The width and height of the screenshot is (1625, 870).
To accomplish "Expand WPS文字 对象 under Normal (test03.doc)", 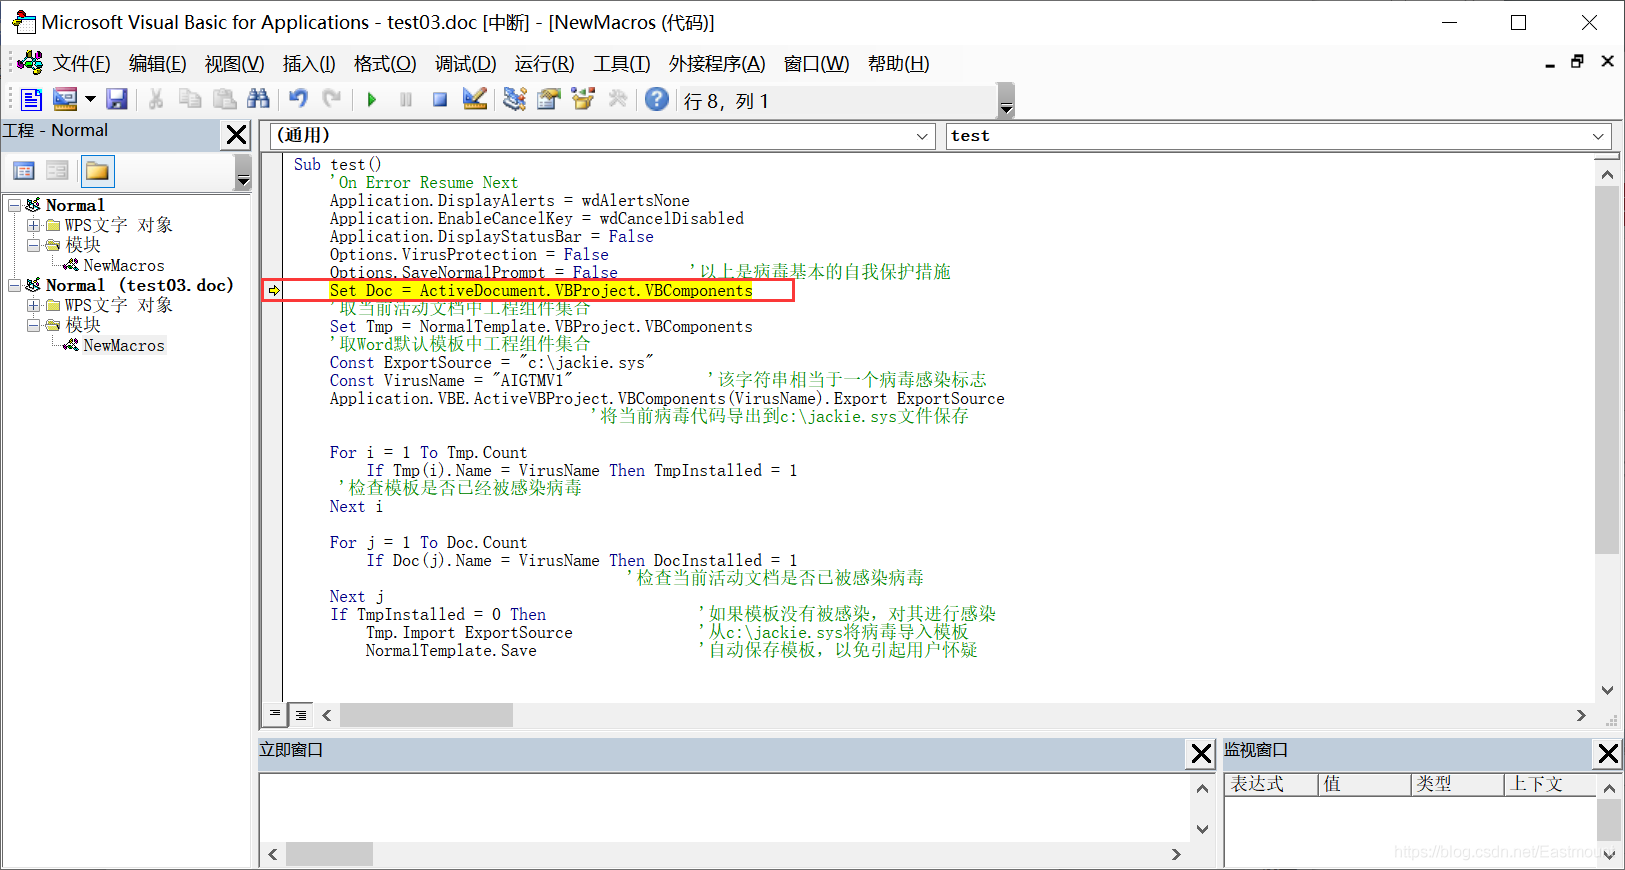I will pos(33,305).
